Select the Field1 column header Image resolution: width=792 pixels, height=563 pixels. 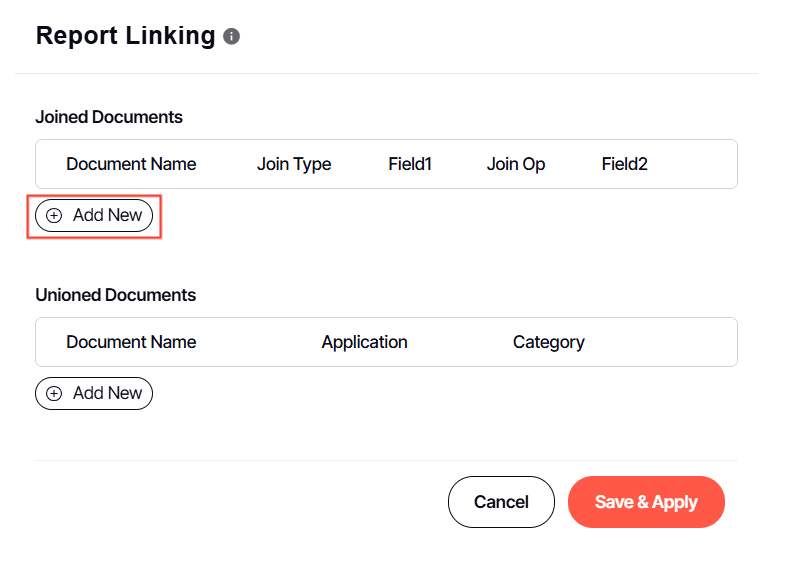pos(410,164)
